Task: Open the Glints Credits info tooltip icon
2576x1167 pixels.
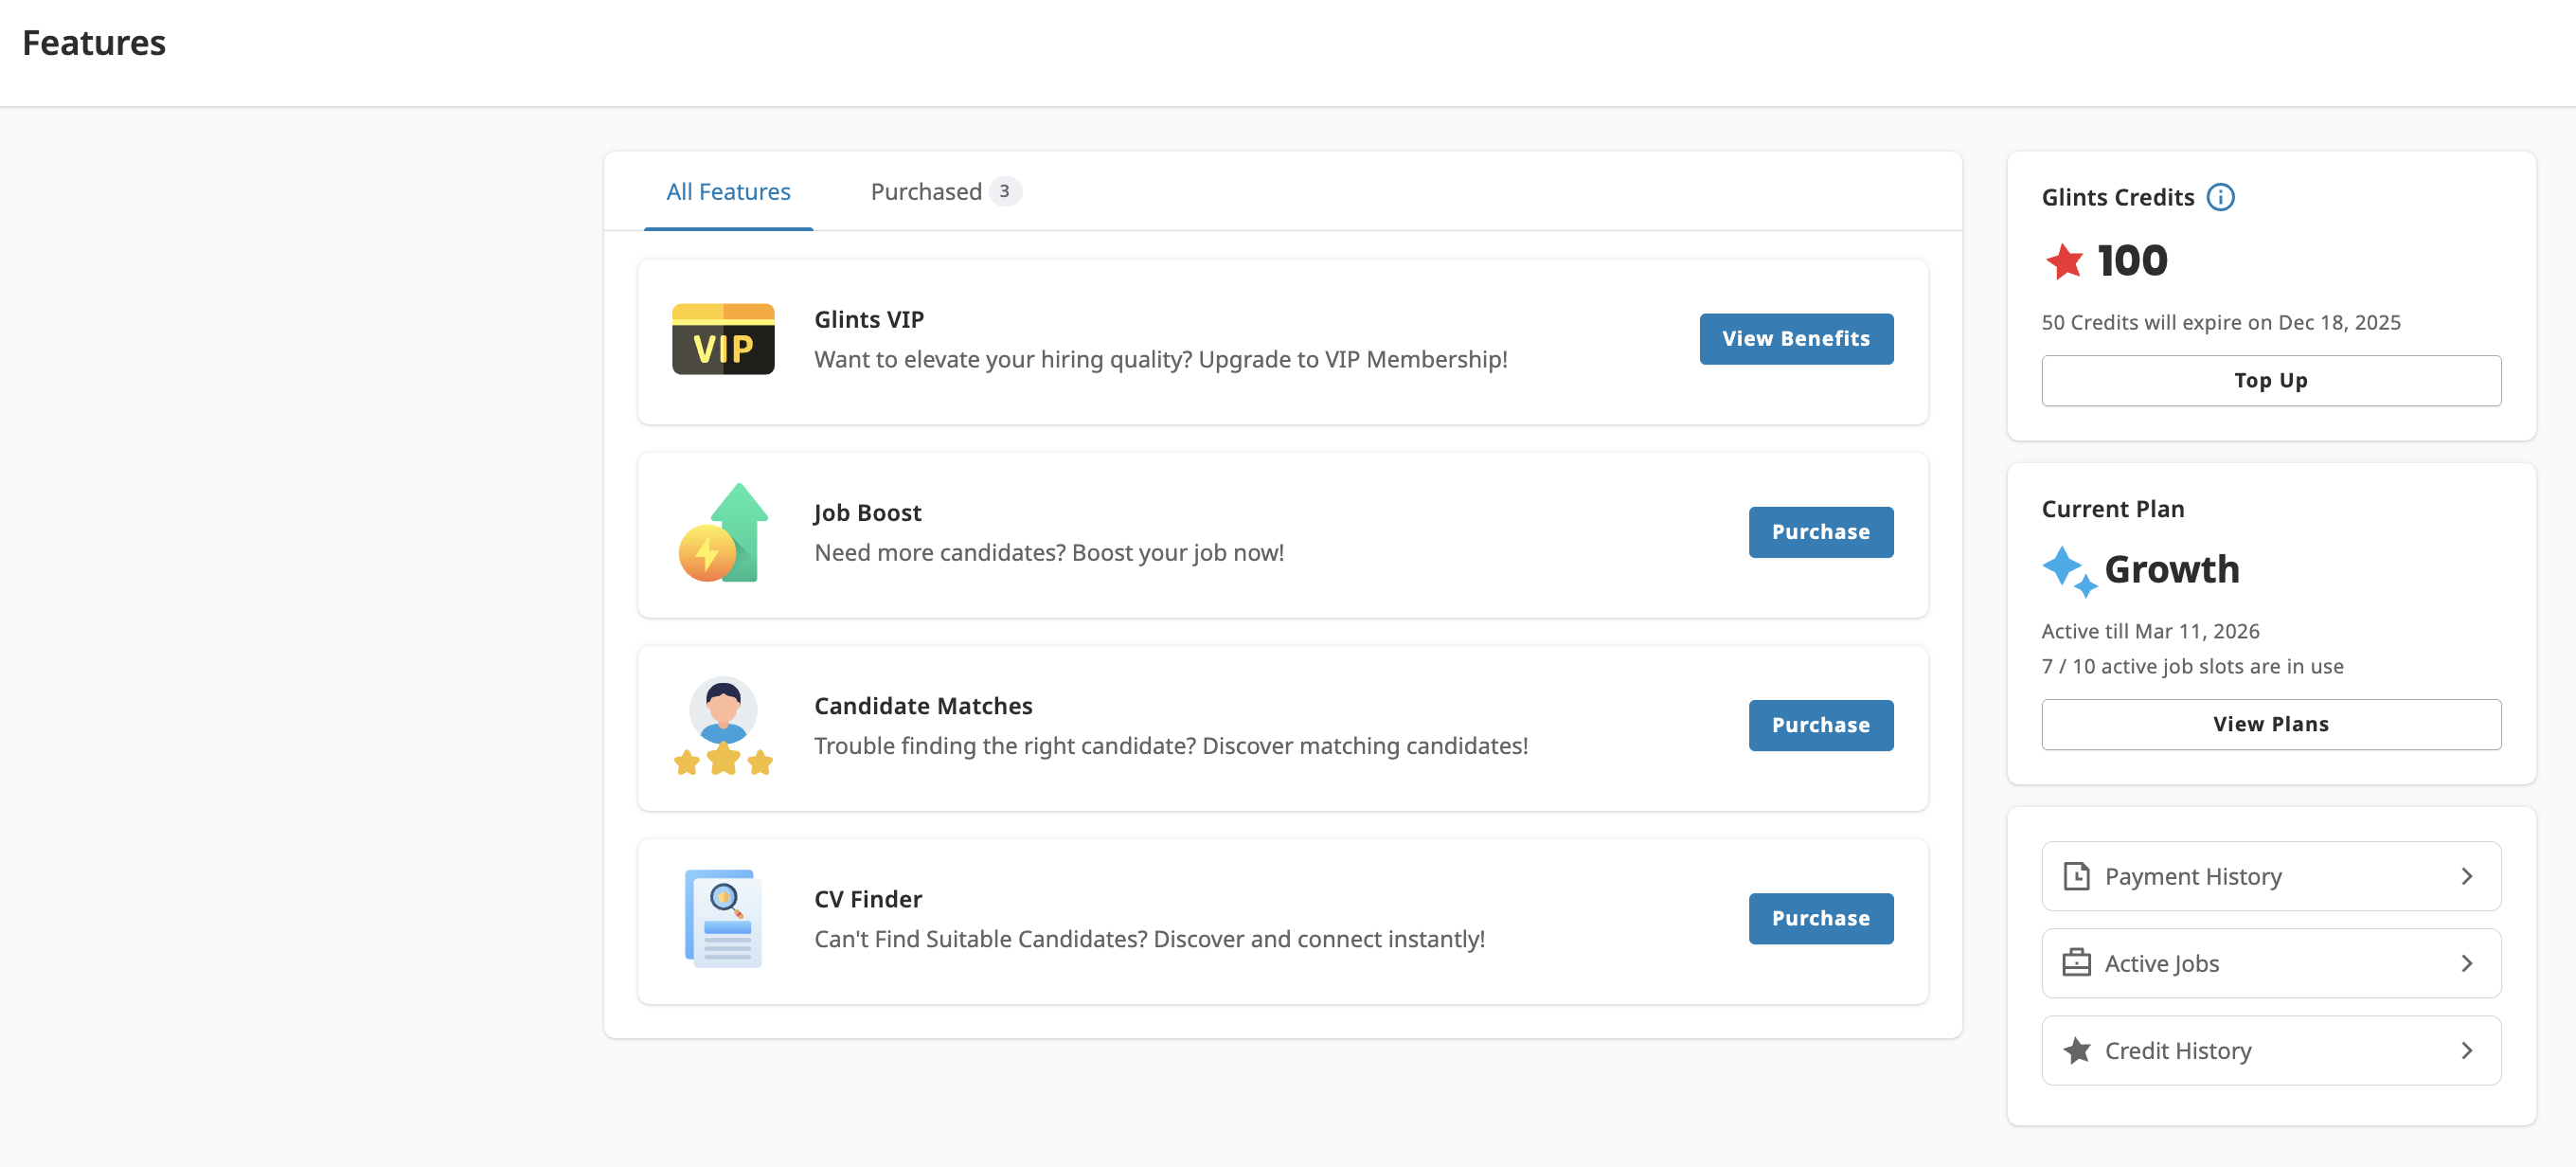Action: click(x=2221, y=197)
